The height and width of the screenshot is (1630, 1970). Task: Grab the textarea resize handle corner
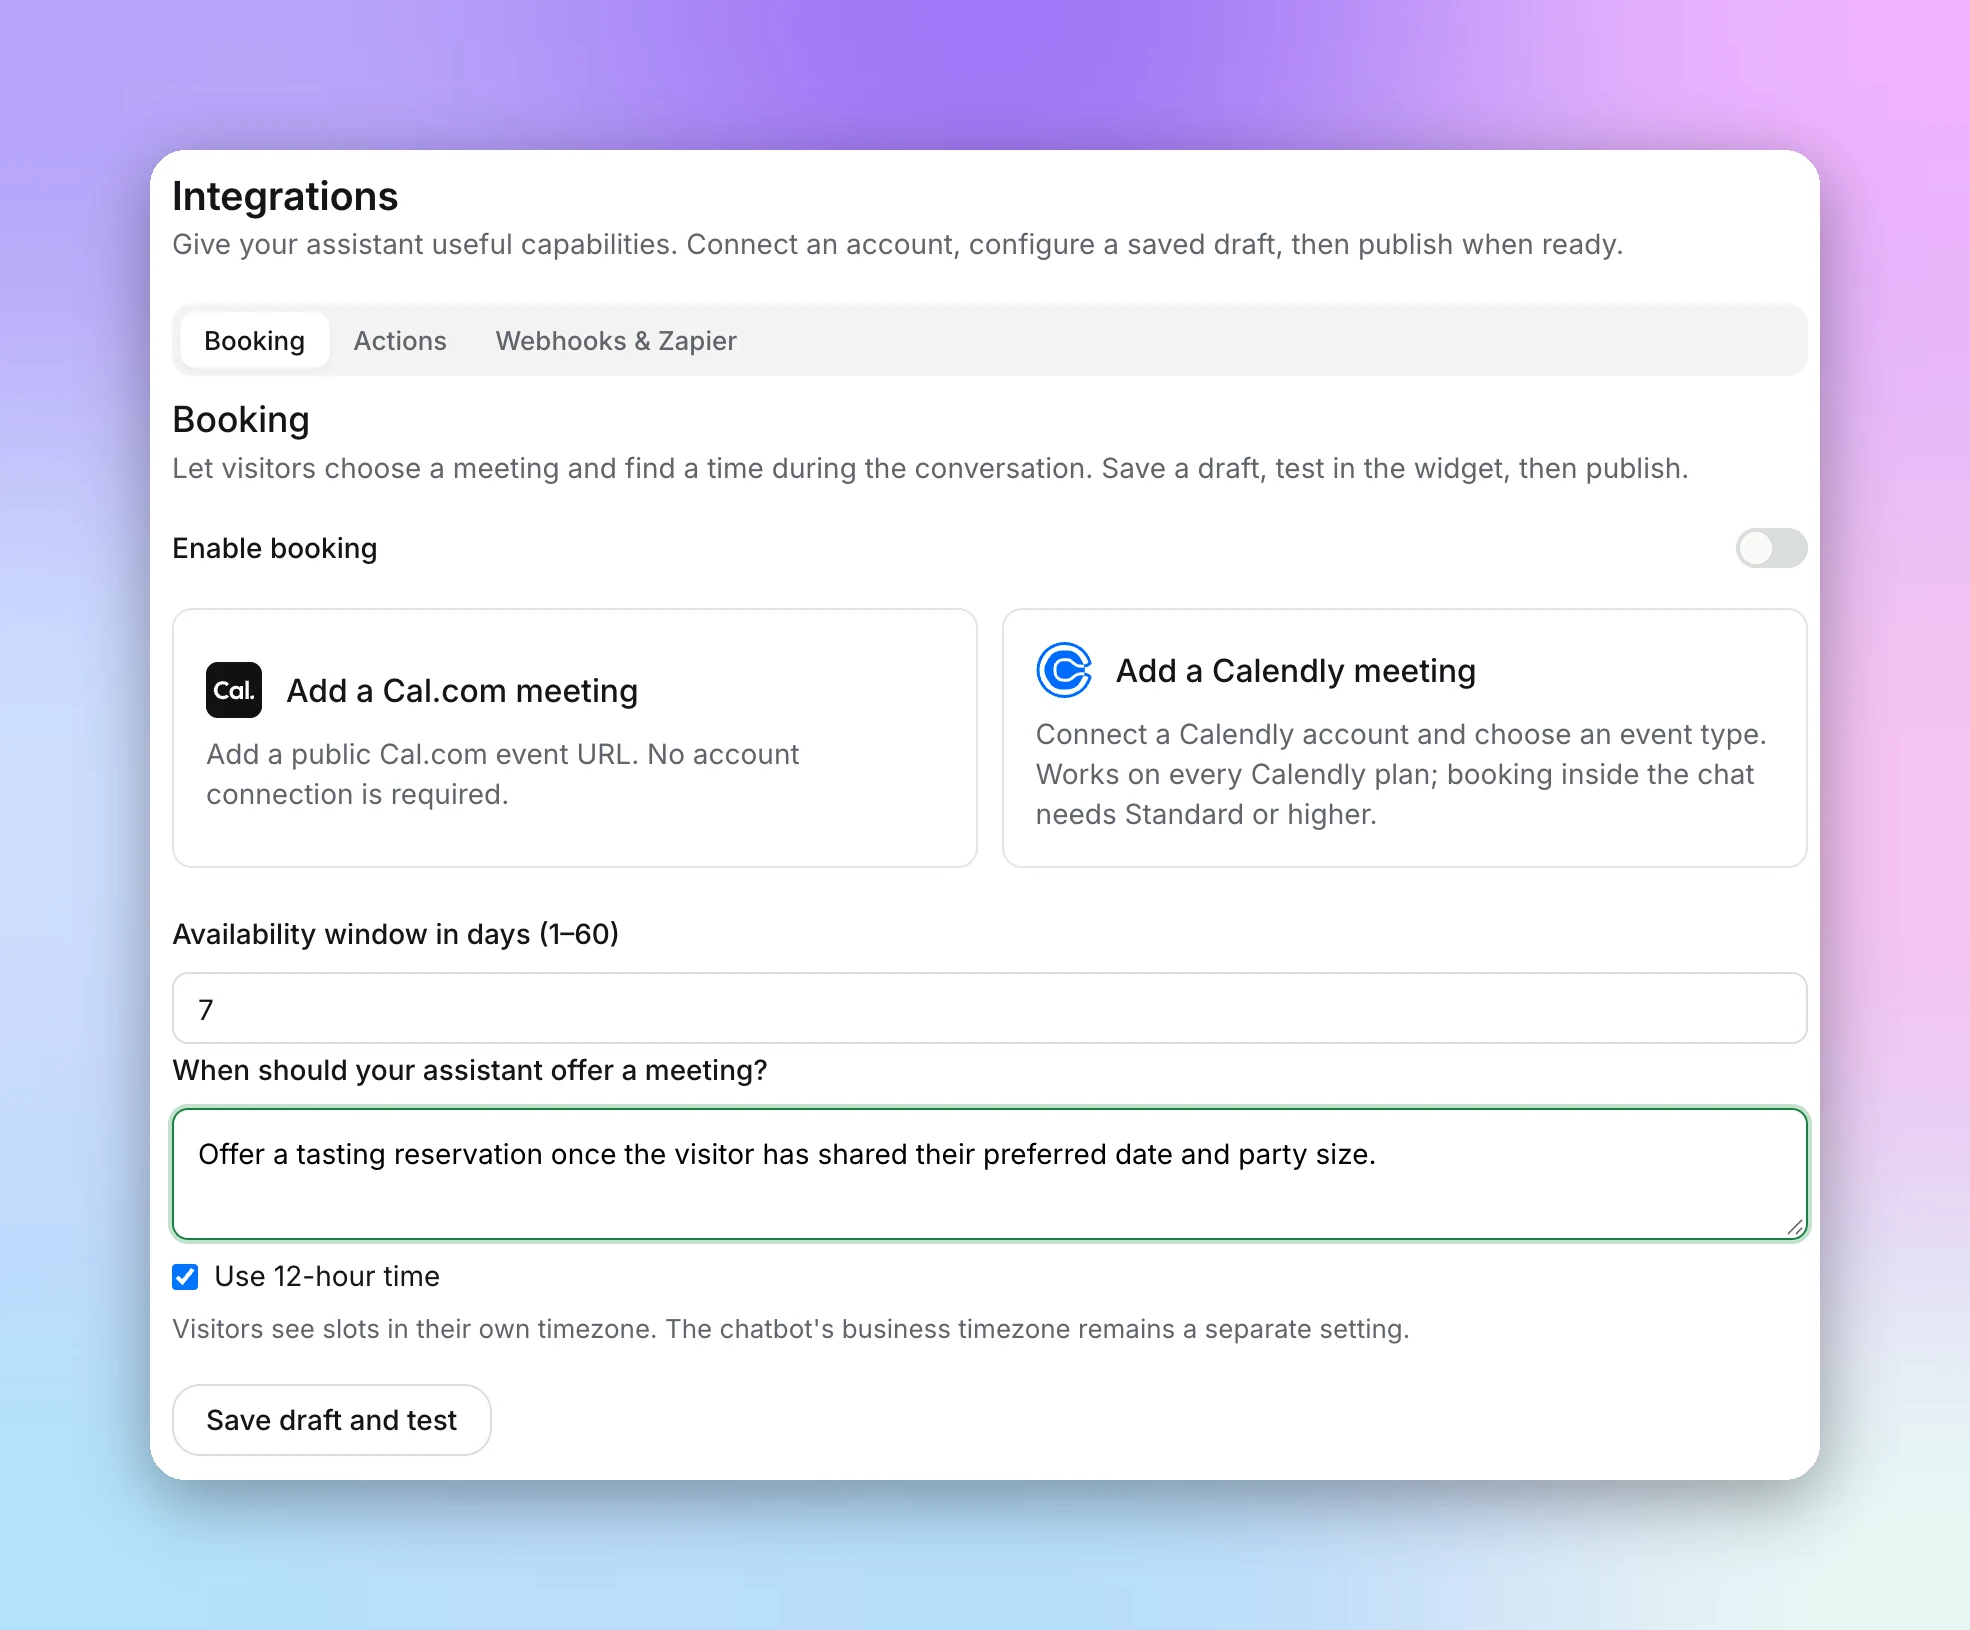(1795, 1227)
